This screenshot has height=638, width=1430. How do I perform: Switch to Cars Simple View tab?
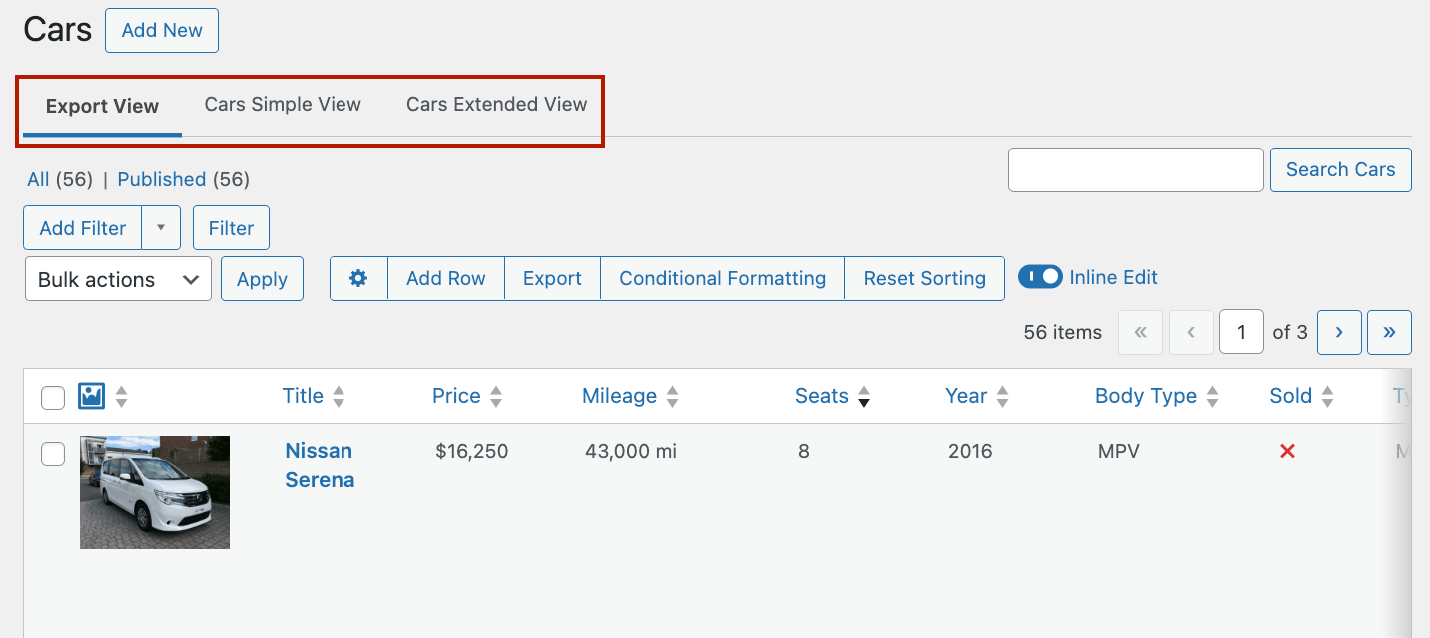[x=282, y=105]
